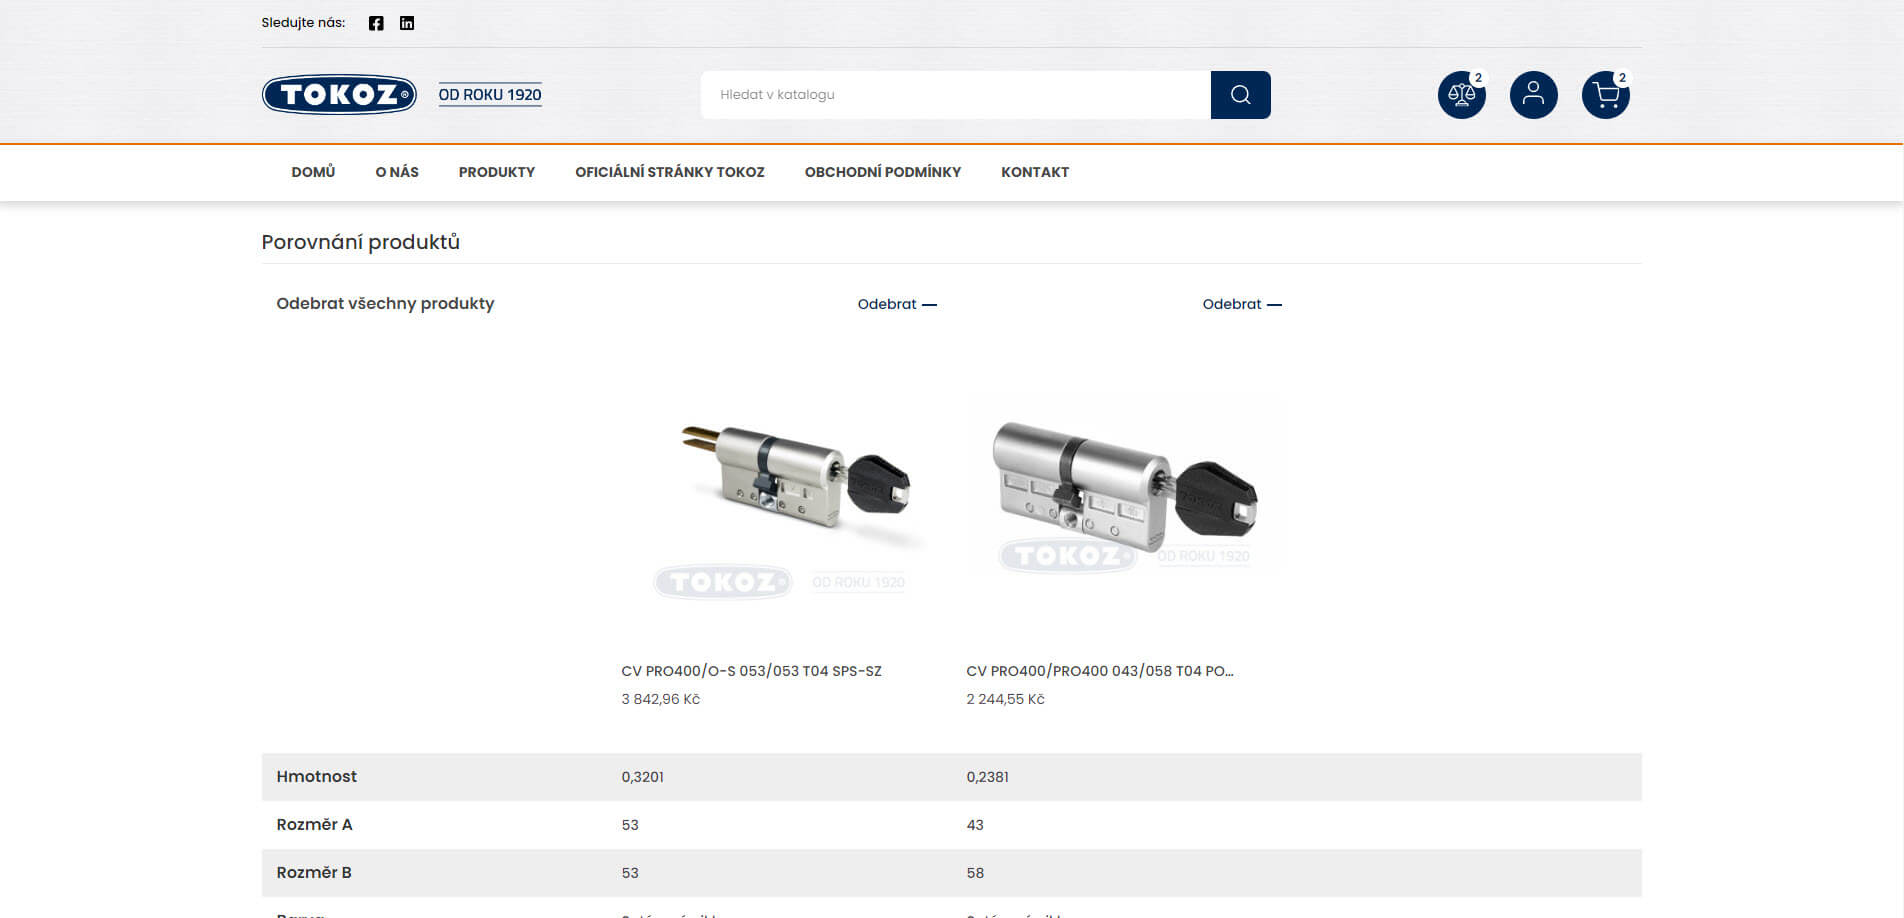The image size is (1904, 918).
Task: Open the shopping cart icon
Action: point(1605,95)
